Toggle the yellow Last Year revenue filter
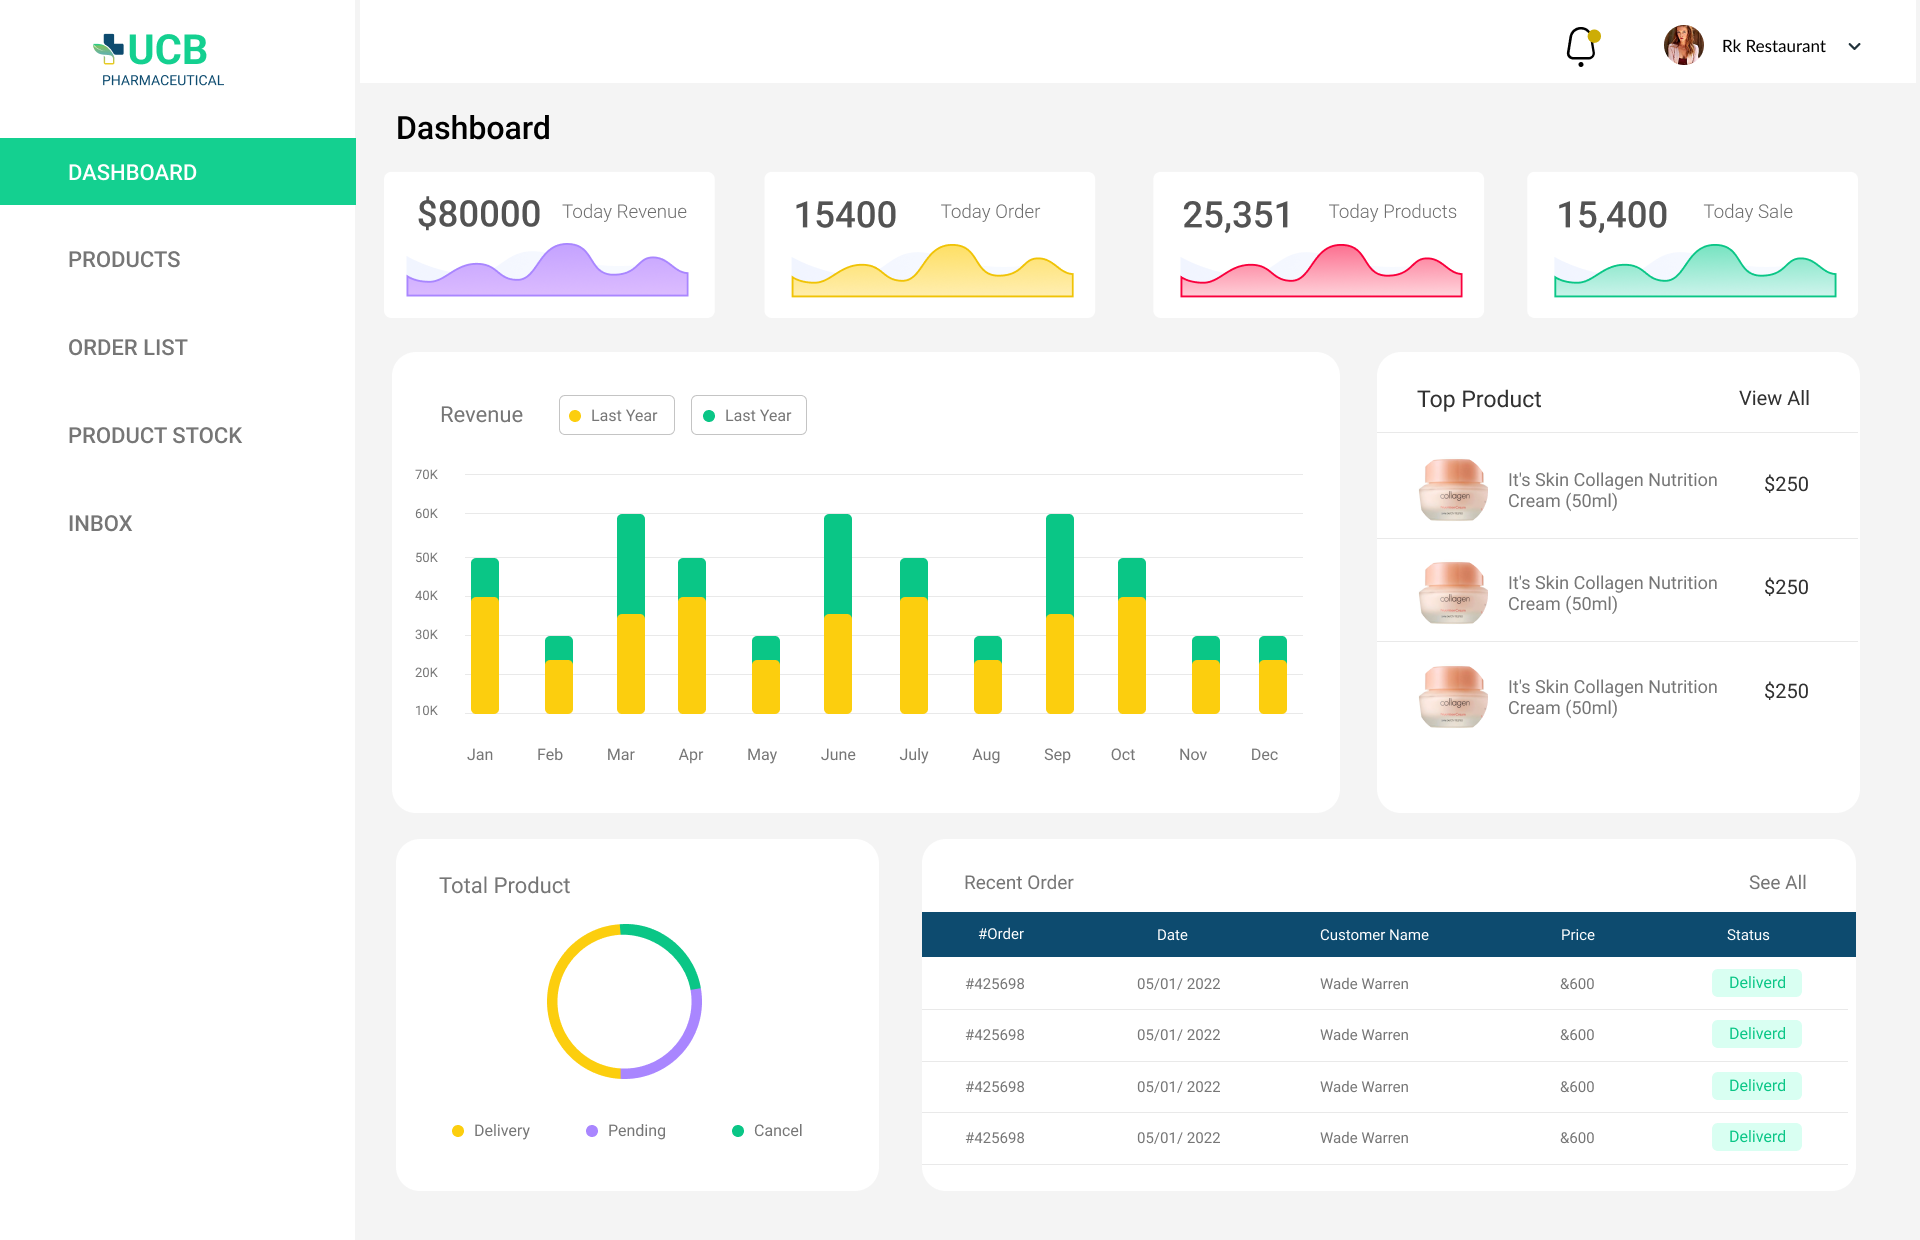The image size is (1920, 1240). click(x=616, y=415)
